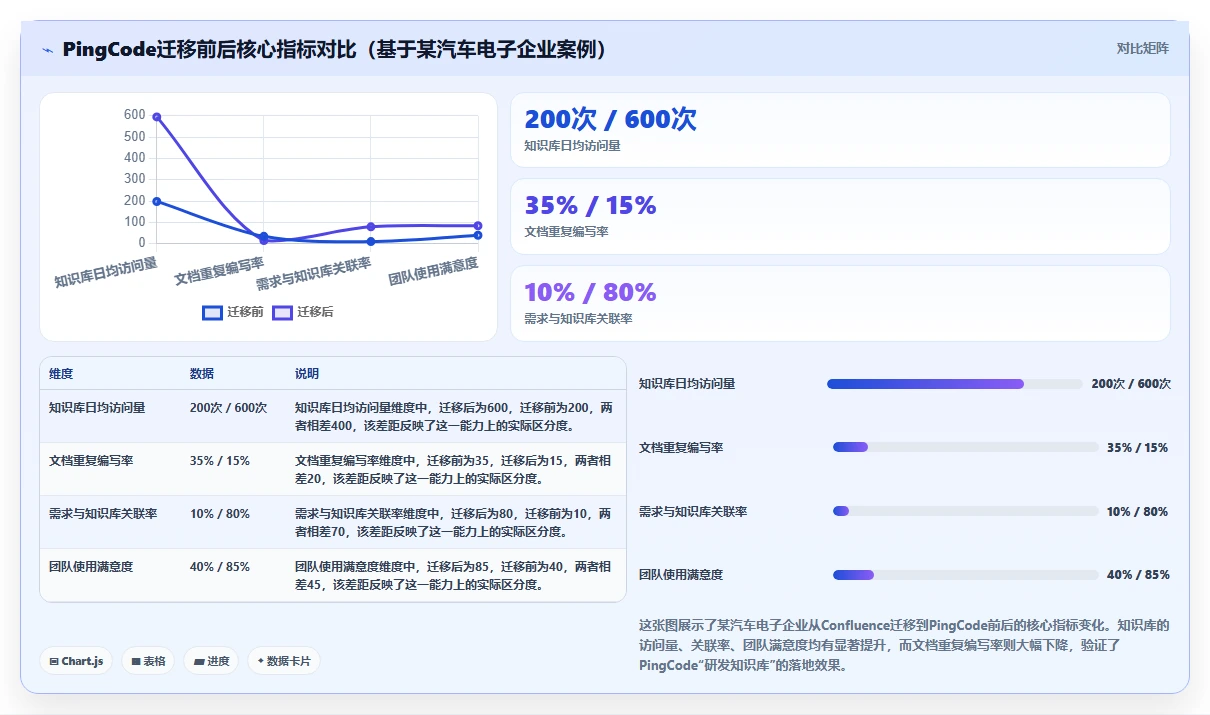Click the 200 data point of 迁移前 line
The height and width of the screenshot is (715, 1210).
coord(157,201)
